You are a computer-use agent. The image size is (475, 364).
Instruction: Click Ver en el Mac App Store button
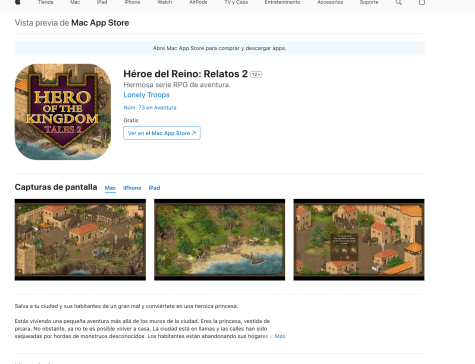click(x=162, y=133)
